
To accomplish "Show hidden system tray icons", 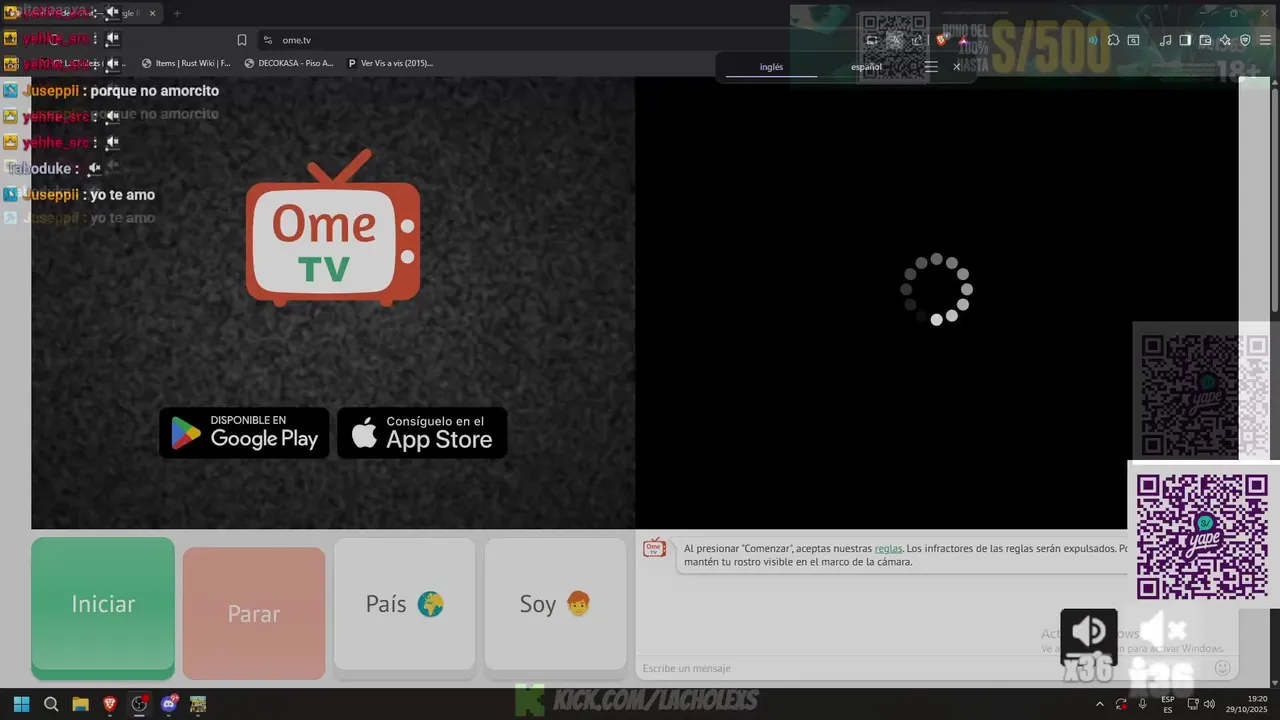I will 1100,704.
